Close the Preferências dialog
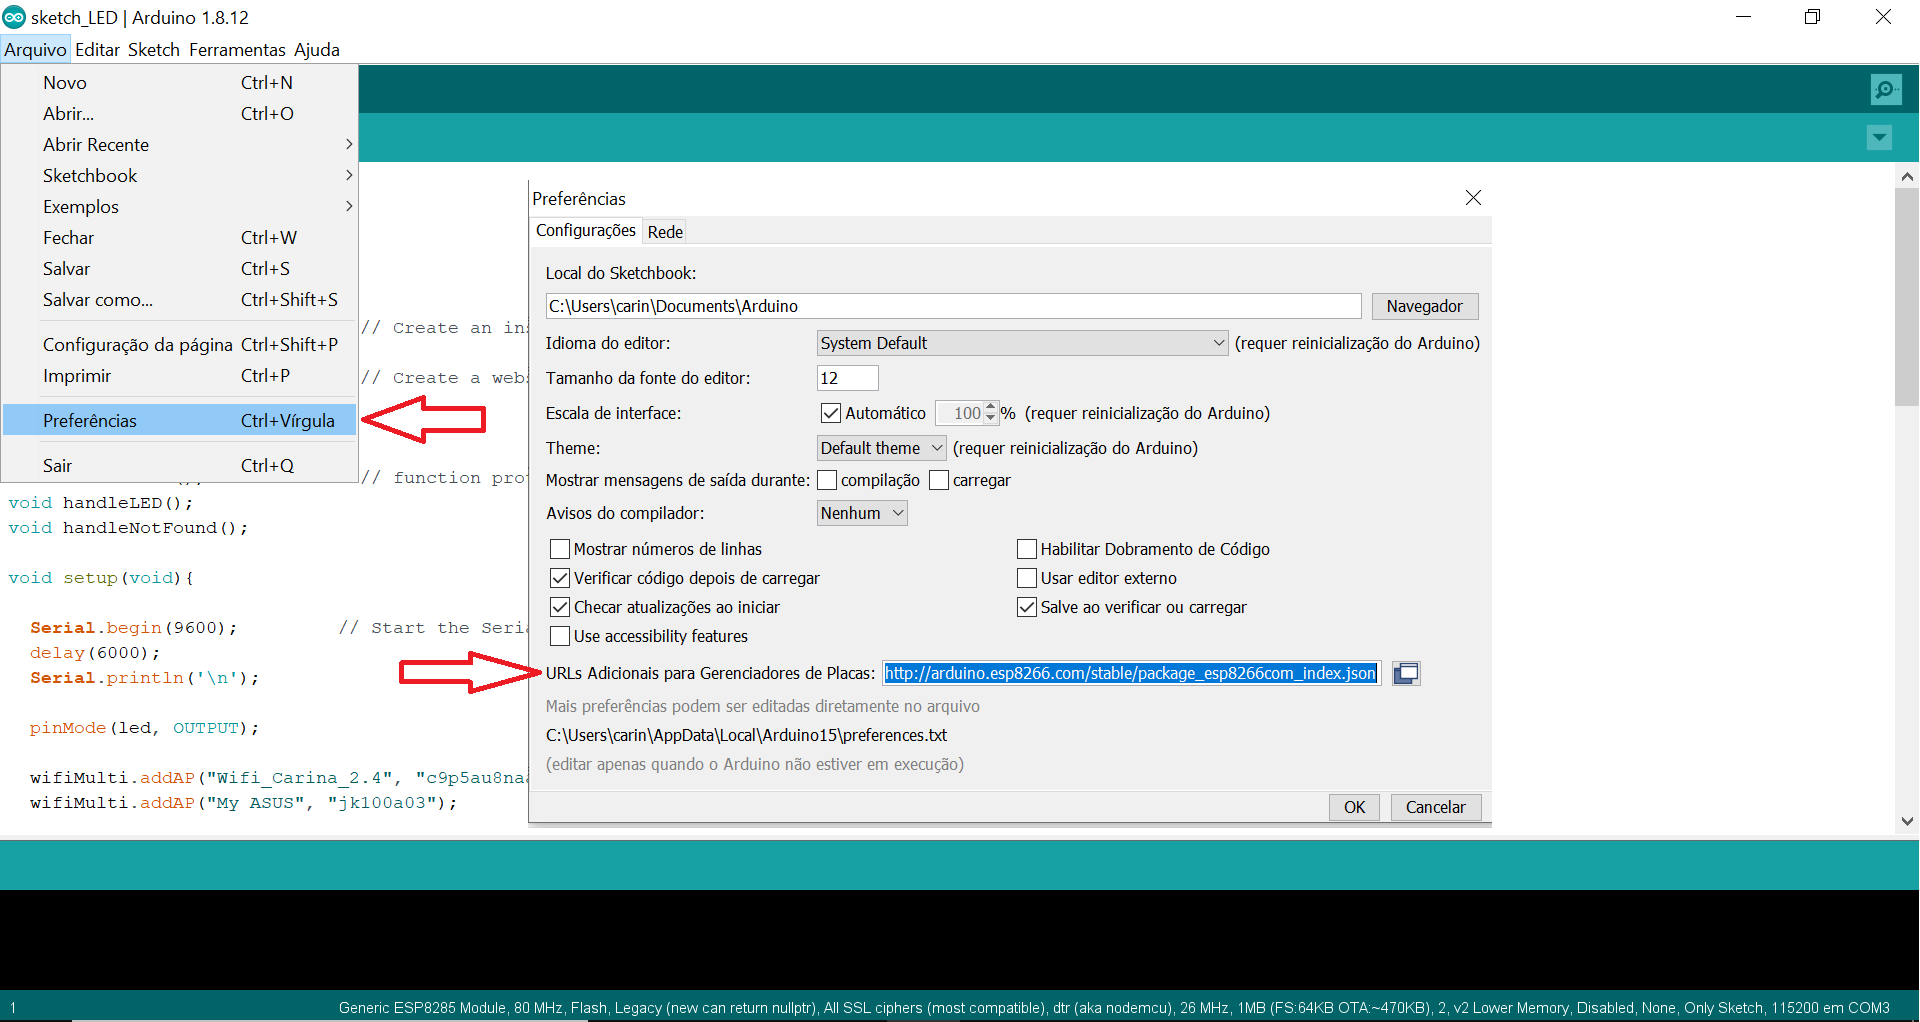Screen dimensions: 1920x1022 tap(1473, 198)
